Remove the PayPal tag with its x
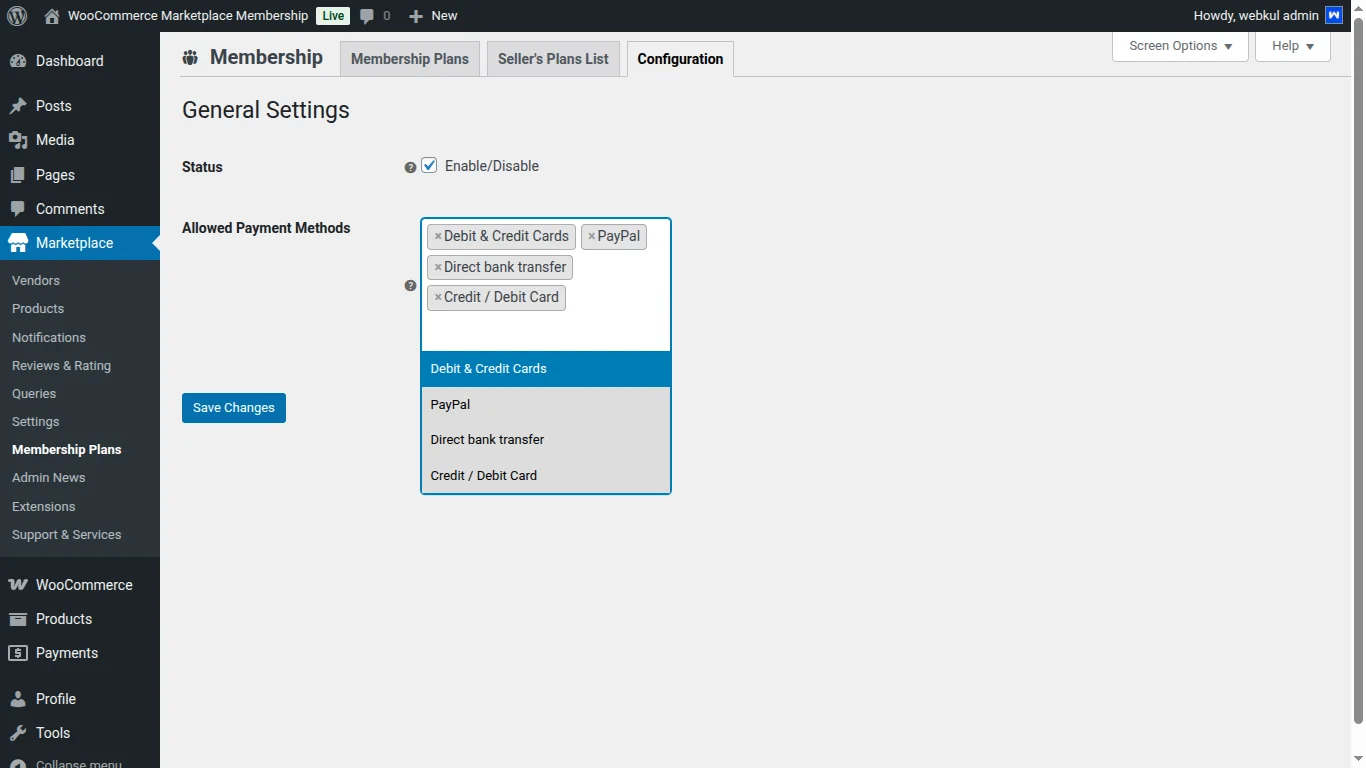The width and height of the screenshot is (1366, 768). pos(591,237)
